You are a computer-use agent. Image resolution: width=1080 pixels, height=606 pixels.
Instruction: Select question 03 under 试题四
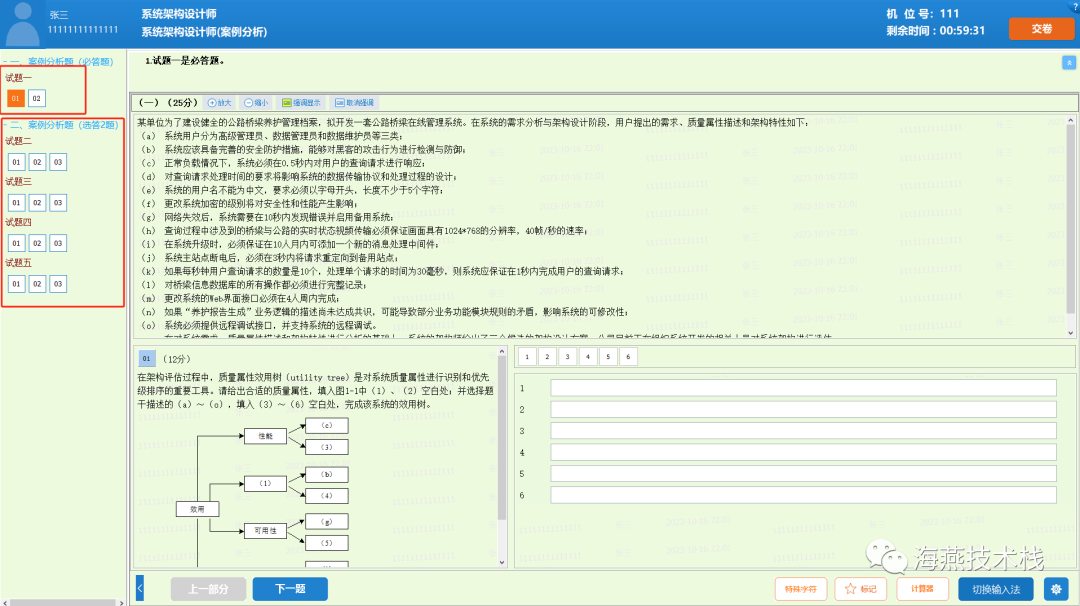point(58,243)
